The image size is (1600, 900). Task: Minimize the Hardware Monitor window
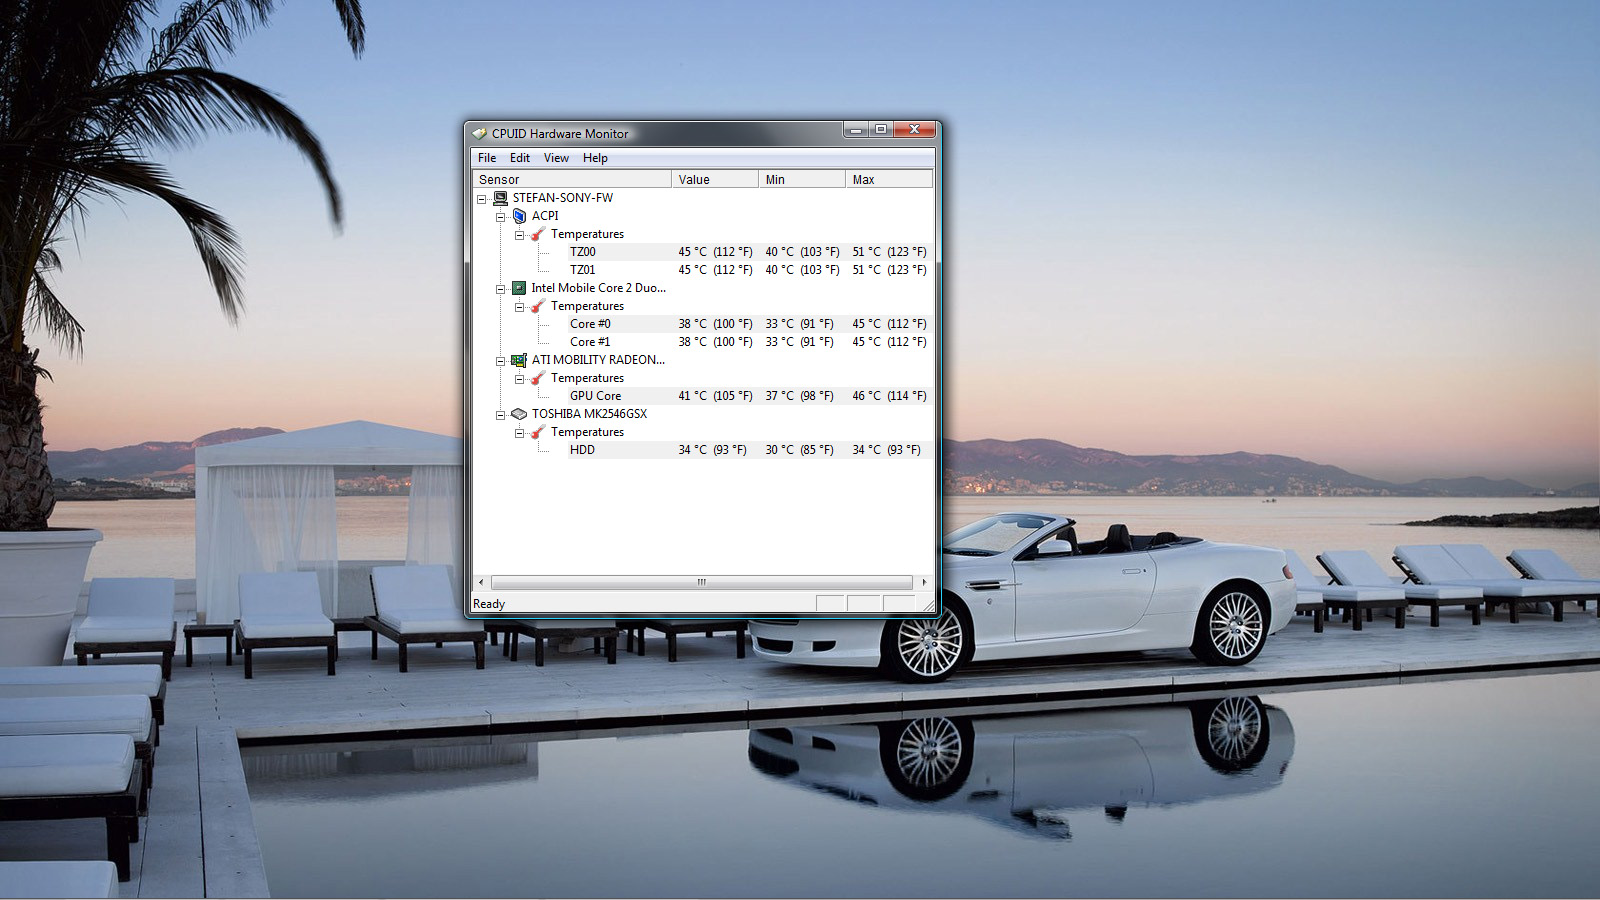pos(855,130)
